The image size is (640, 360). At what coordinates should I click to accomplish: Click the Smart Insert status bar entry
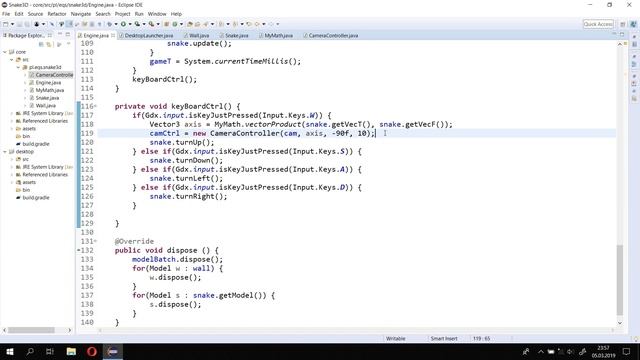coord(444,338)
